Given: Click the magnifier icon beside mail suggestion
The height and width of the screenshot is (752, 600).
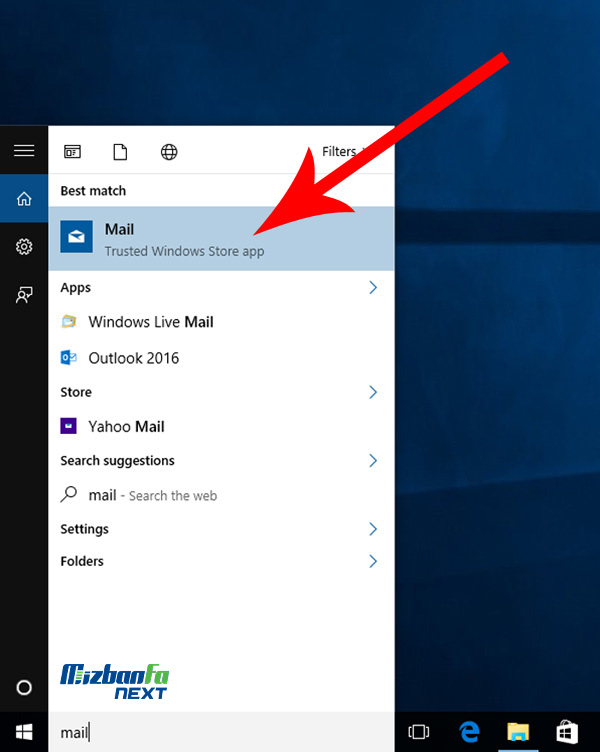Looking at the screenshot, I should [69, 494].
